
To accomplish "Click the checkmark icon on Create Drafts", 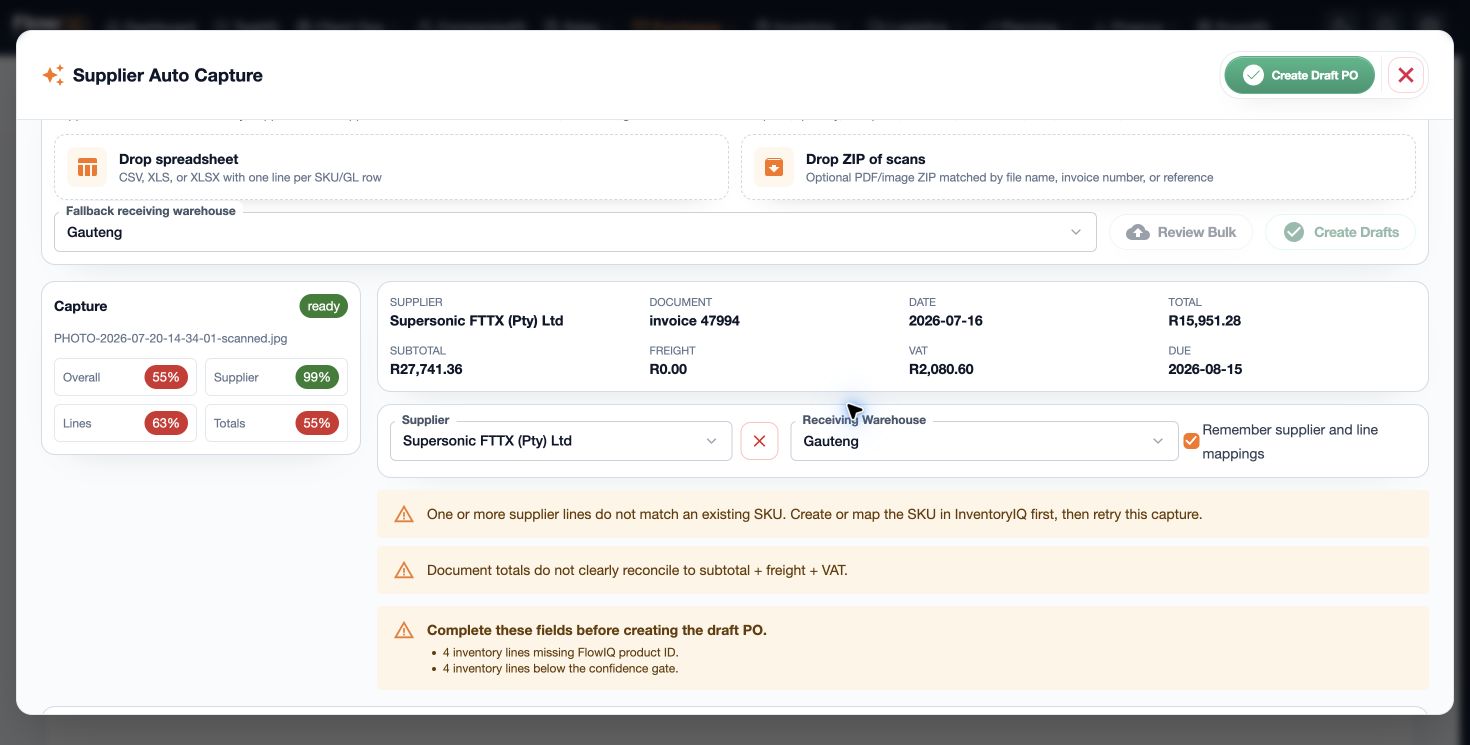I will (1294, 232).
